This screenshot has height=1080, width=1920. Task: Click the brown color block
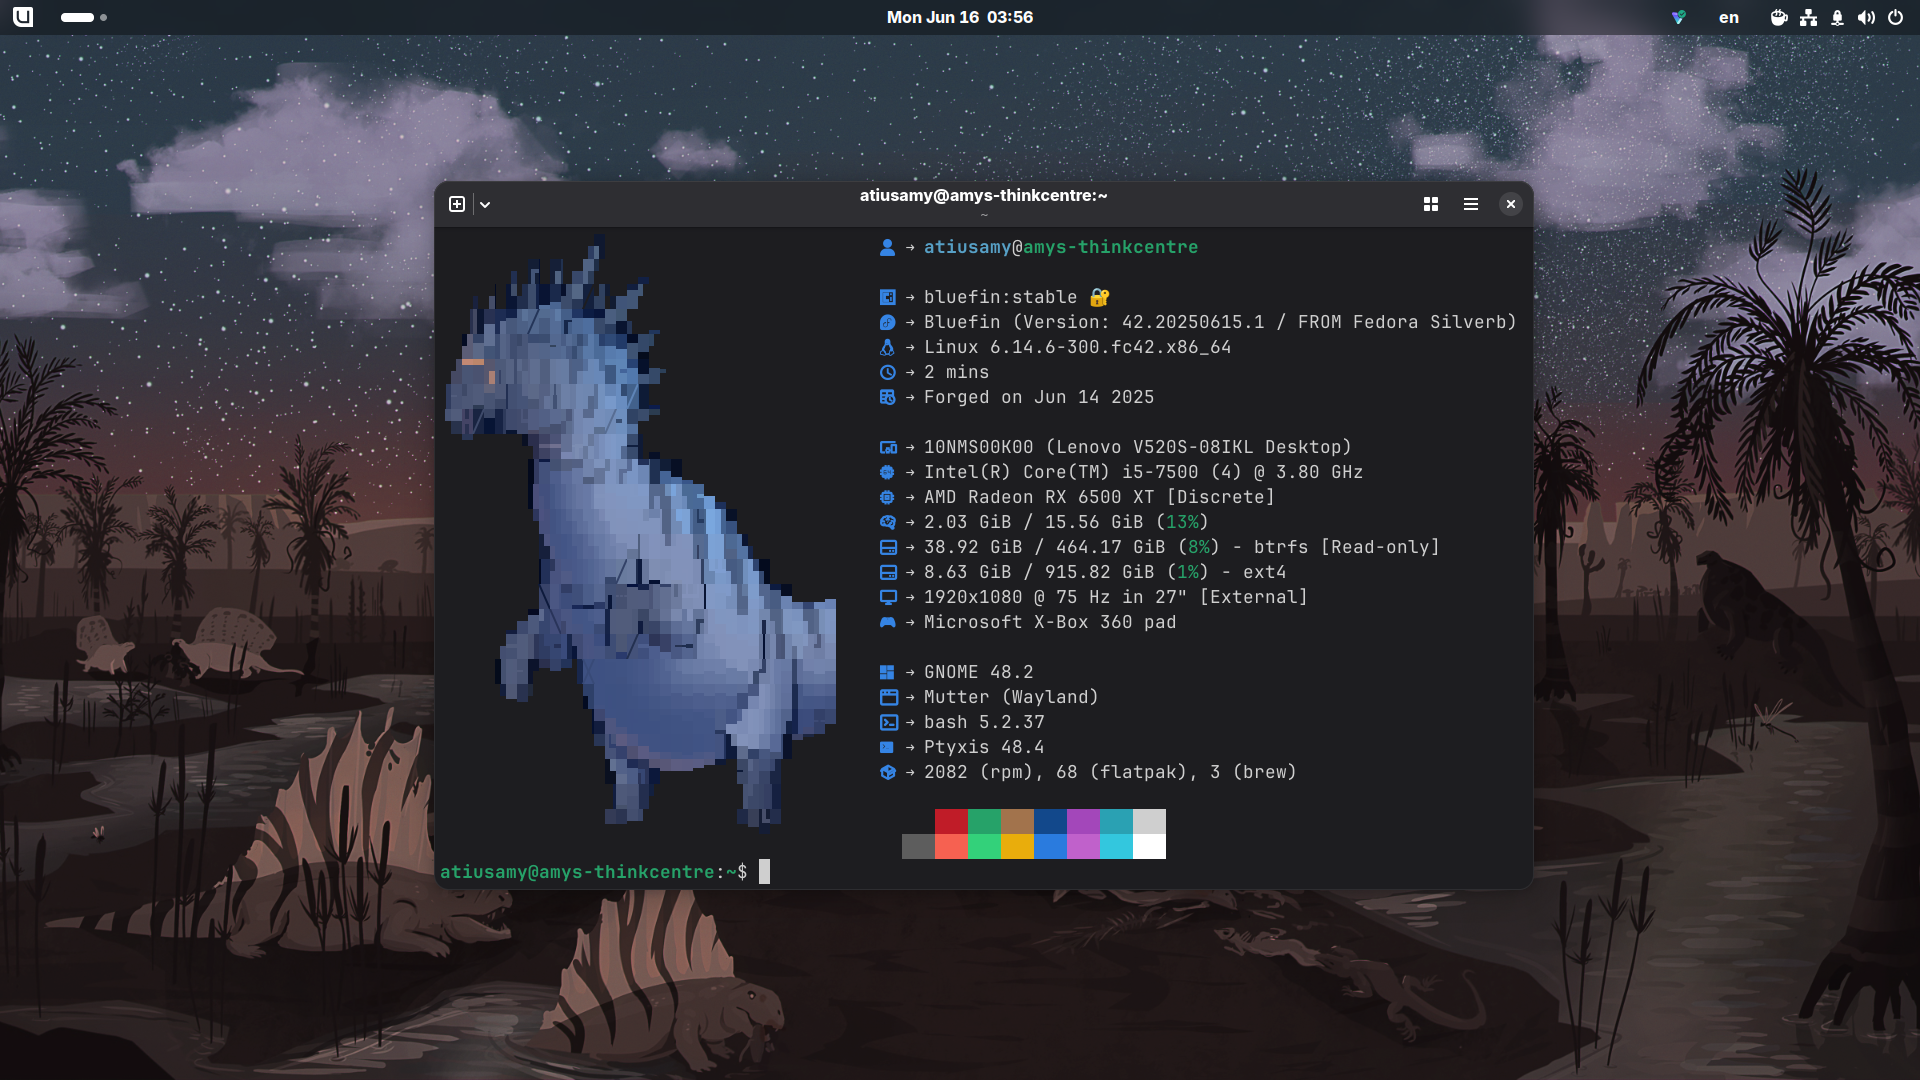click(x=1017, y=821)
